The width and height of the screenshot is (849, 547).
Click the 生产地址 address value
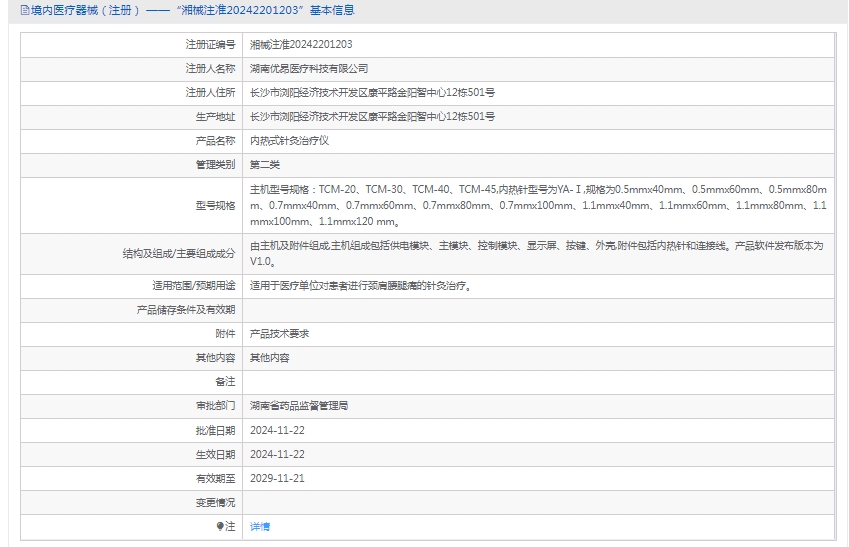point(372,117)
